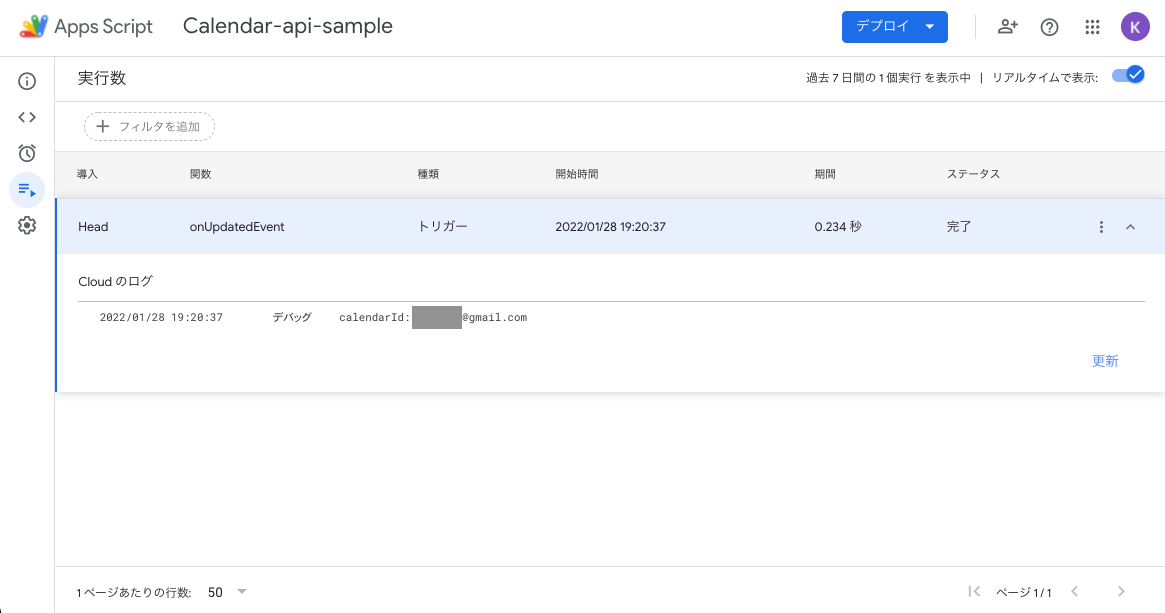
Task: Open the Help question mark icon
Action: pyautogui.click(x=1049, y=27)
